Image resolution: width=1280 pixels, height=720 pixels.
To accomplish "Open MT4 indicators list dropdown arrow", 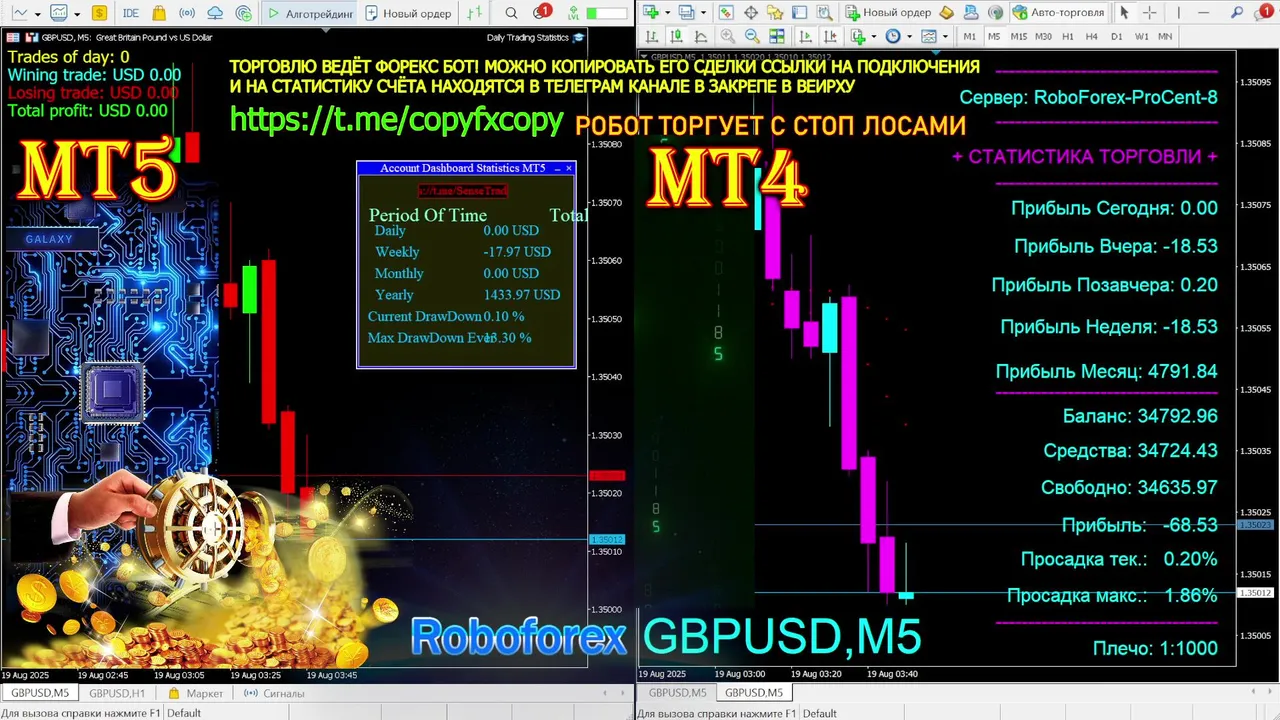I will point(874,36).
